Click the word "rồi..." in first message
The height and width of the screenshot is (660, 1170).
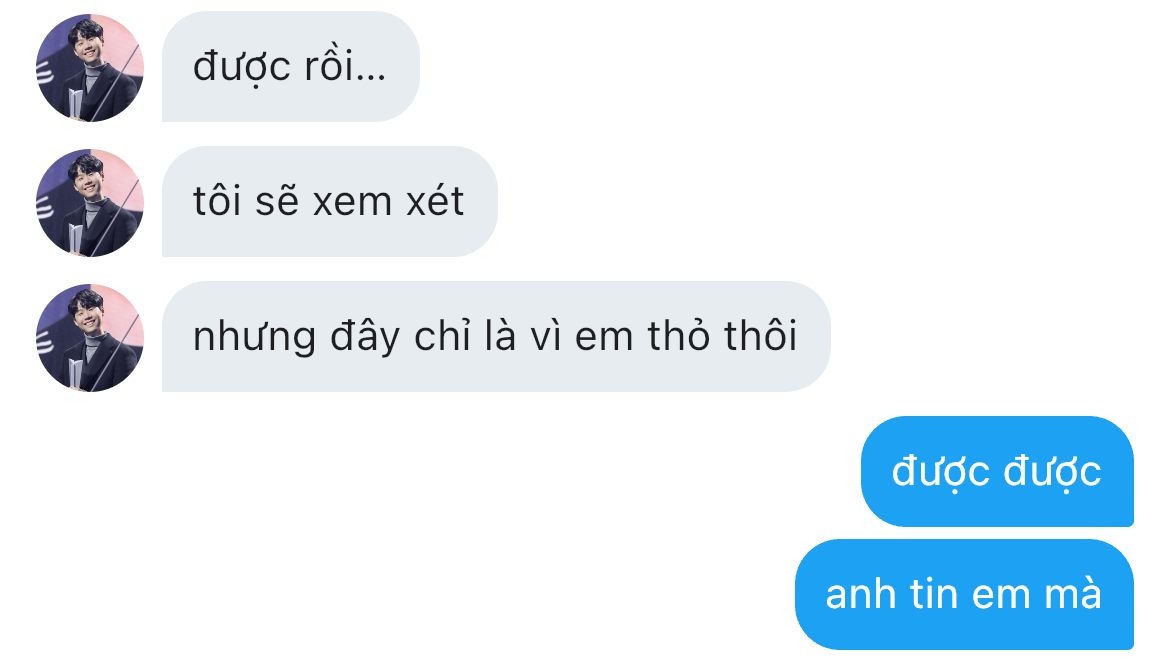345,66
